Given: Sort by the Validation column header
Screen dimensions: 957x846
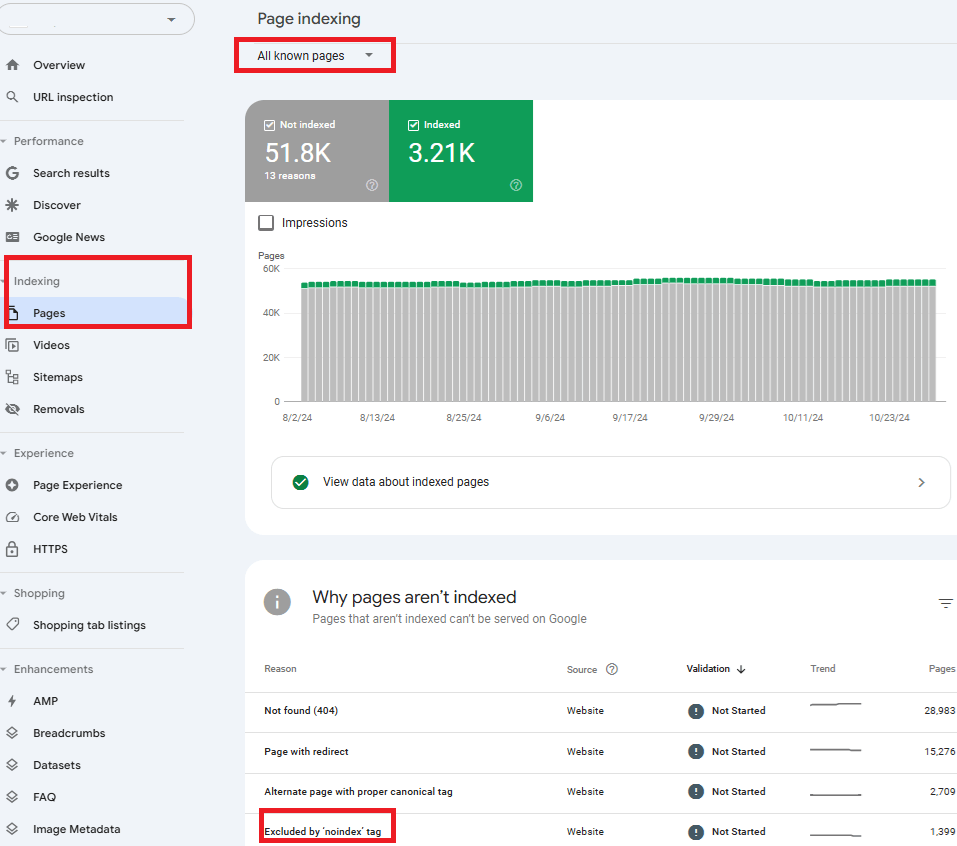Looking at the screenshot, I should [708, 669].
